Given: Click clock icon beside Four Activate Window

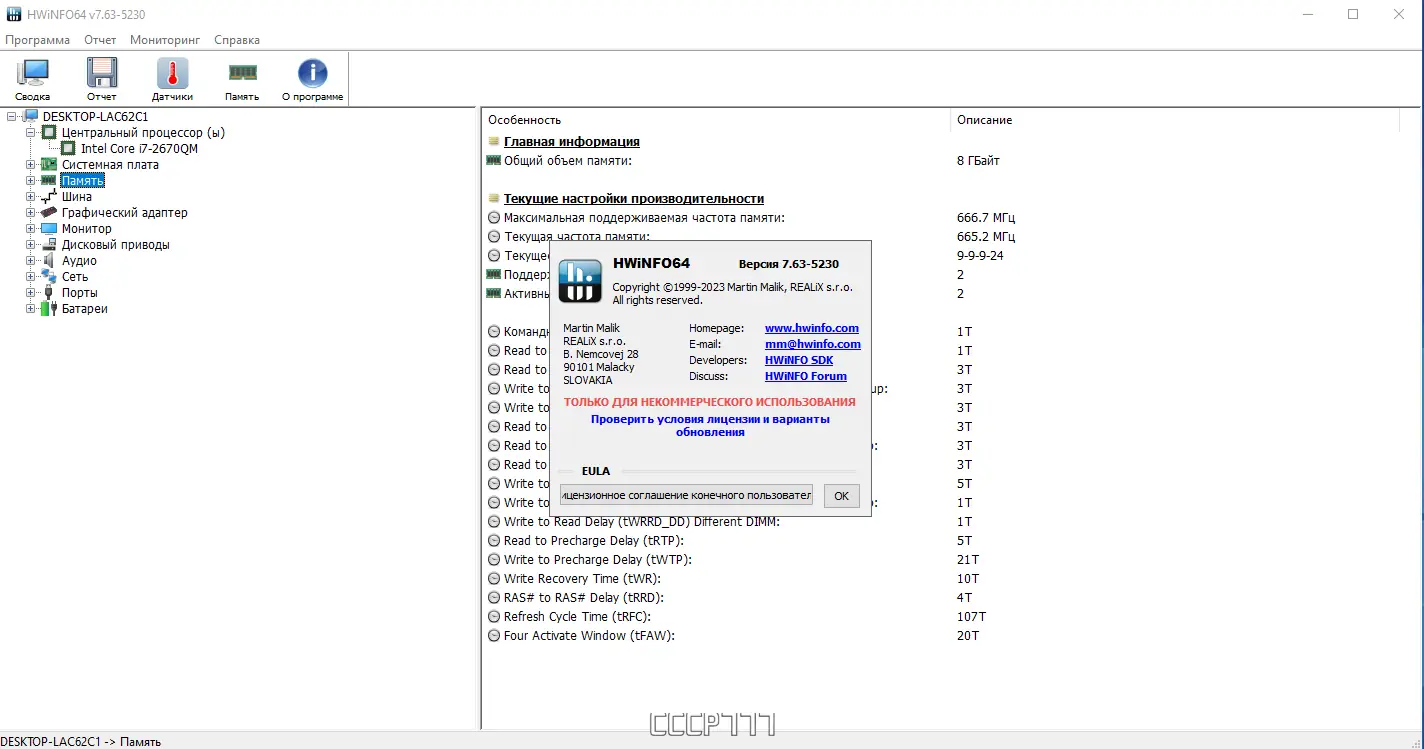Looking at the screenshot, I should click(x=494, y=636).
